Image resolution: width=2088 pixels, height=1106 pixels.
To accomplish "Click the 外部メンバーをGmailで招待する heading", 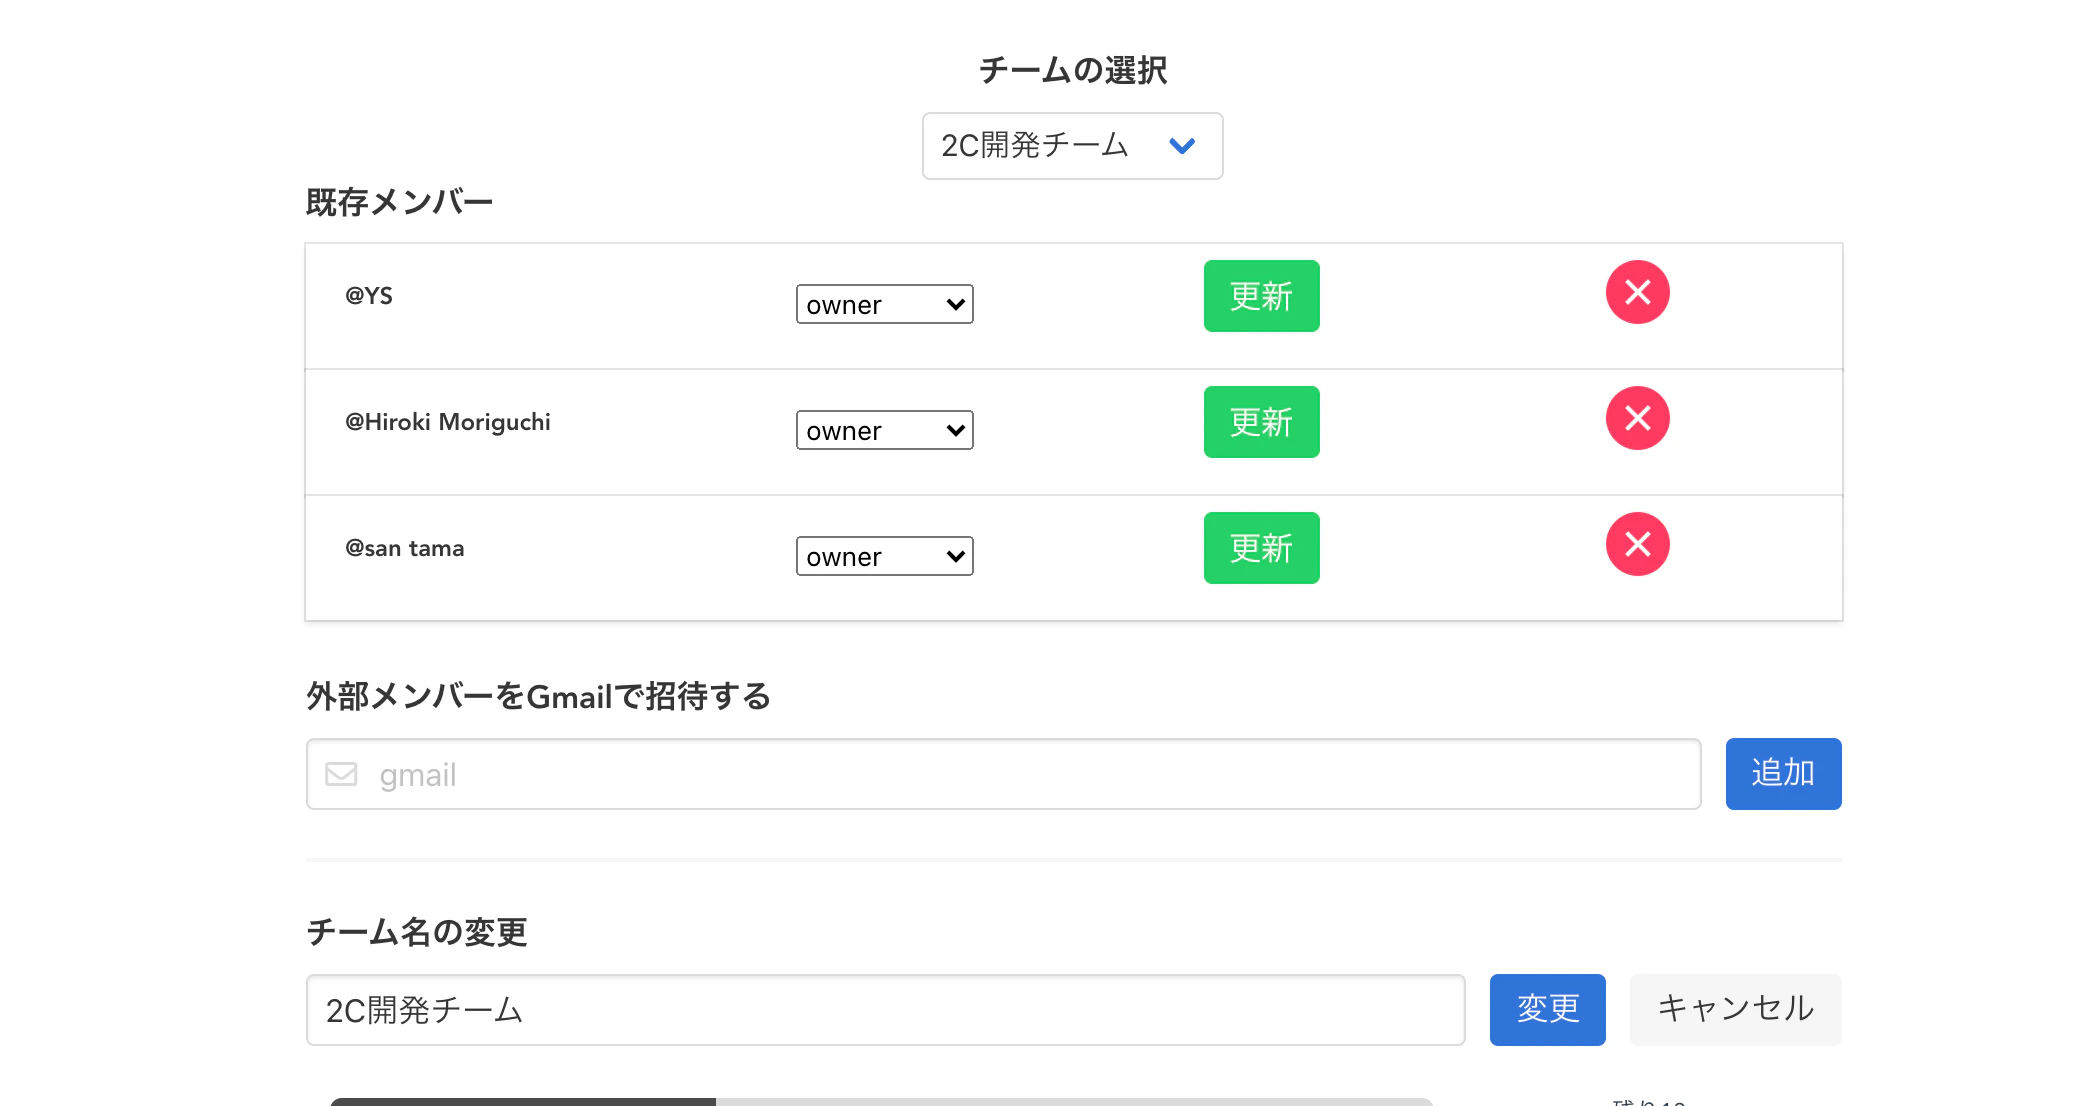I will tap(538, 696).
